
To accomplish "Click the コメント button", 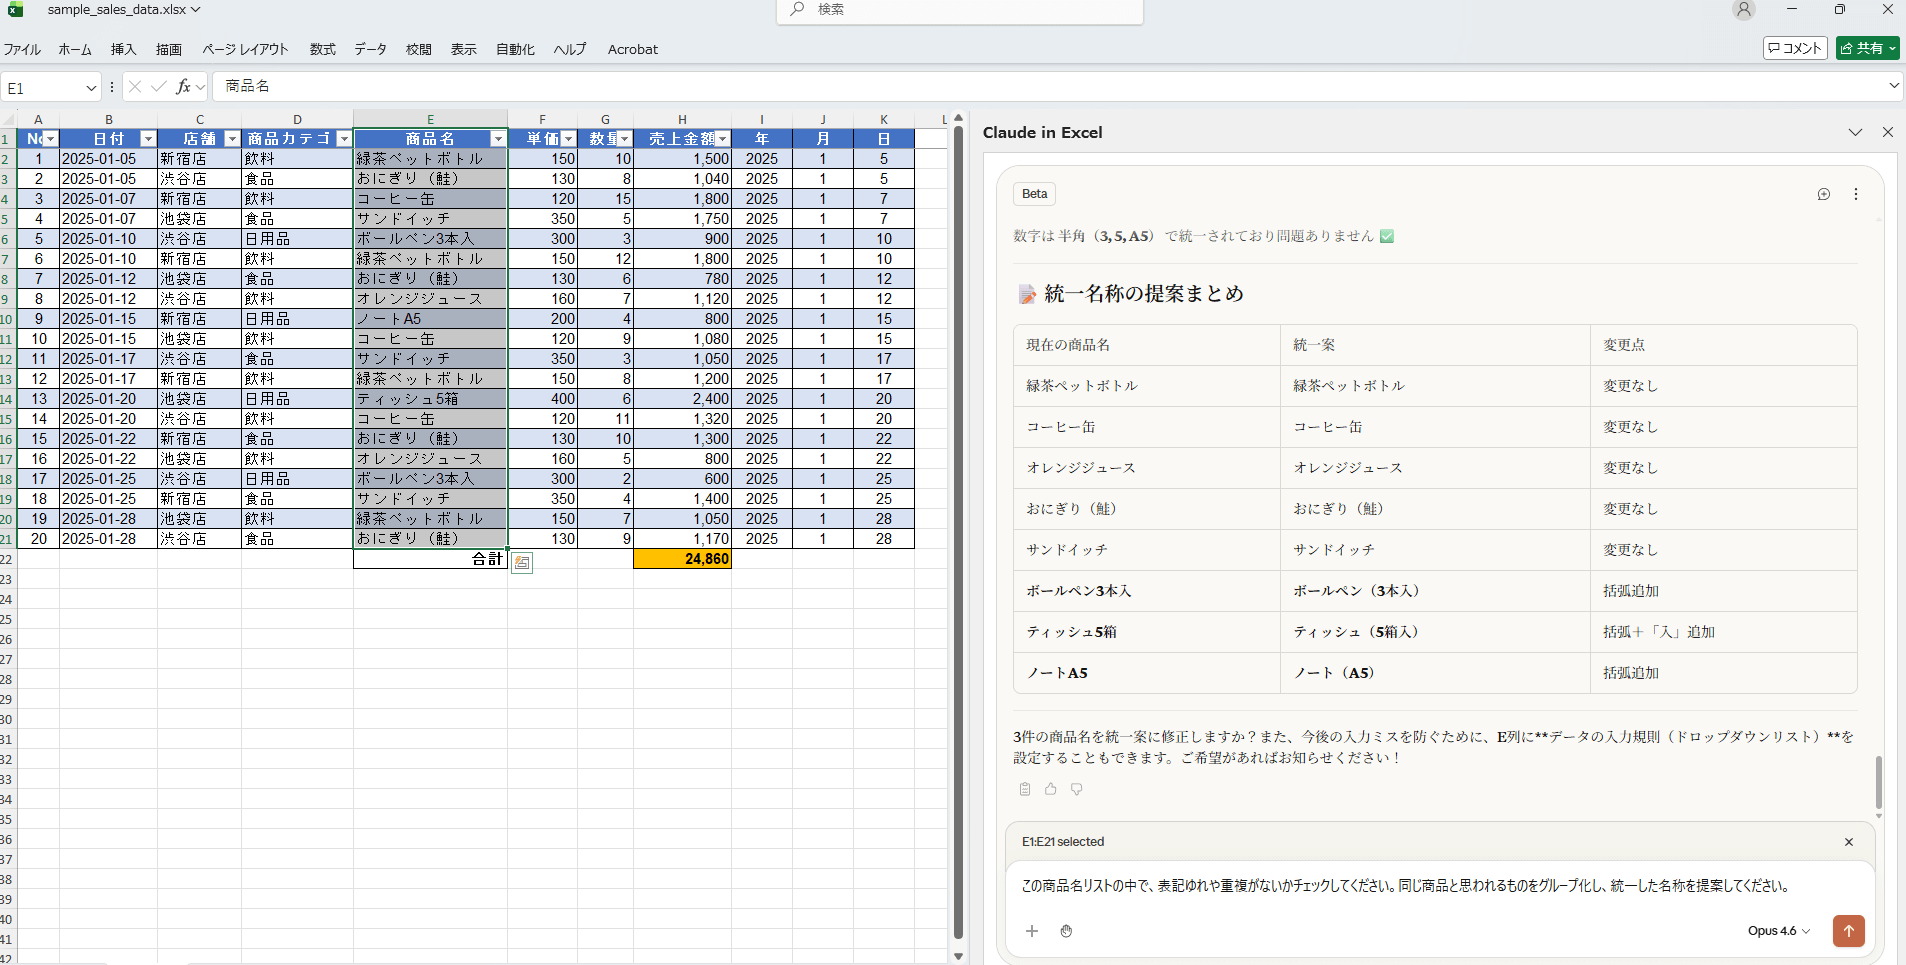I will 1795,48.
